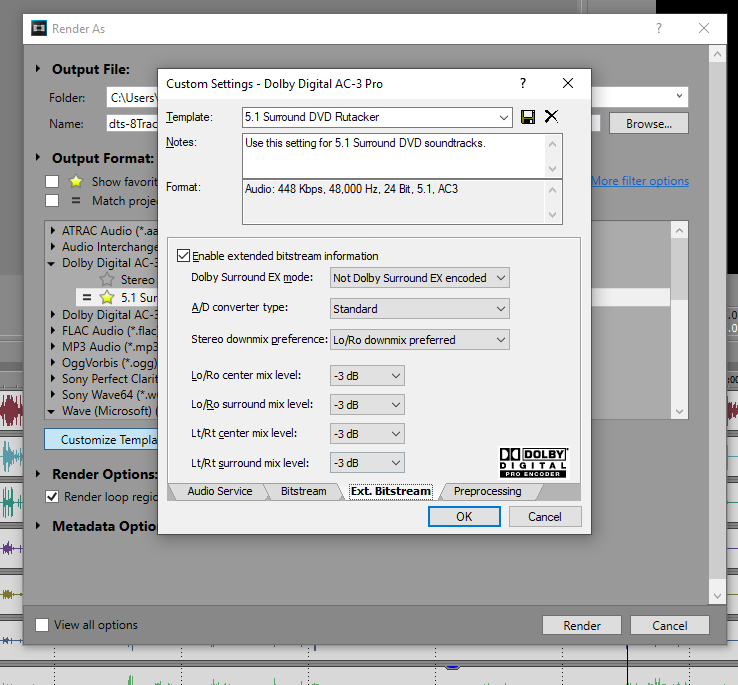
Task: Select the MP3 Audio format row
Action: point(110,347)
